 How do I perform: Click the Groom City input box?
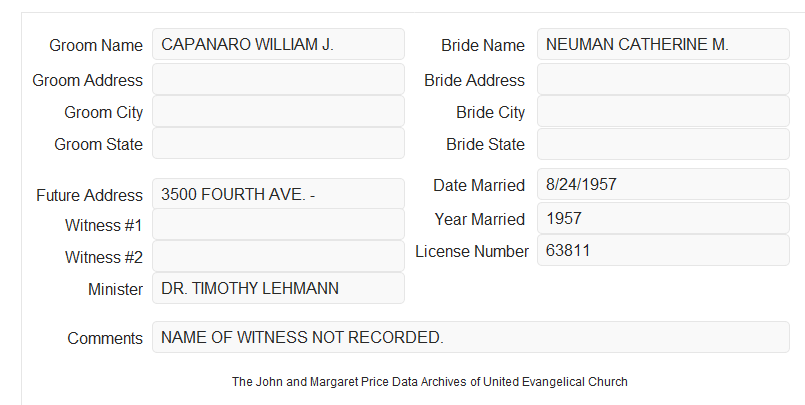click(278, 111)
